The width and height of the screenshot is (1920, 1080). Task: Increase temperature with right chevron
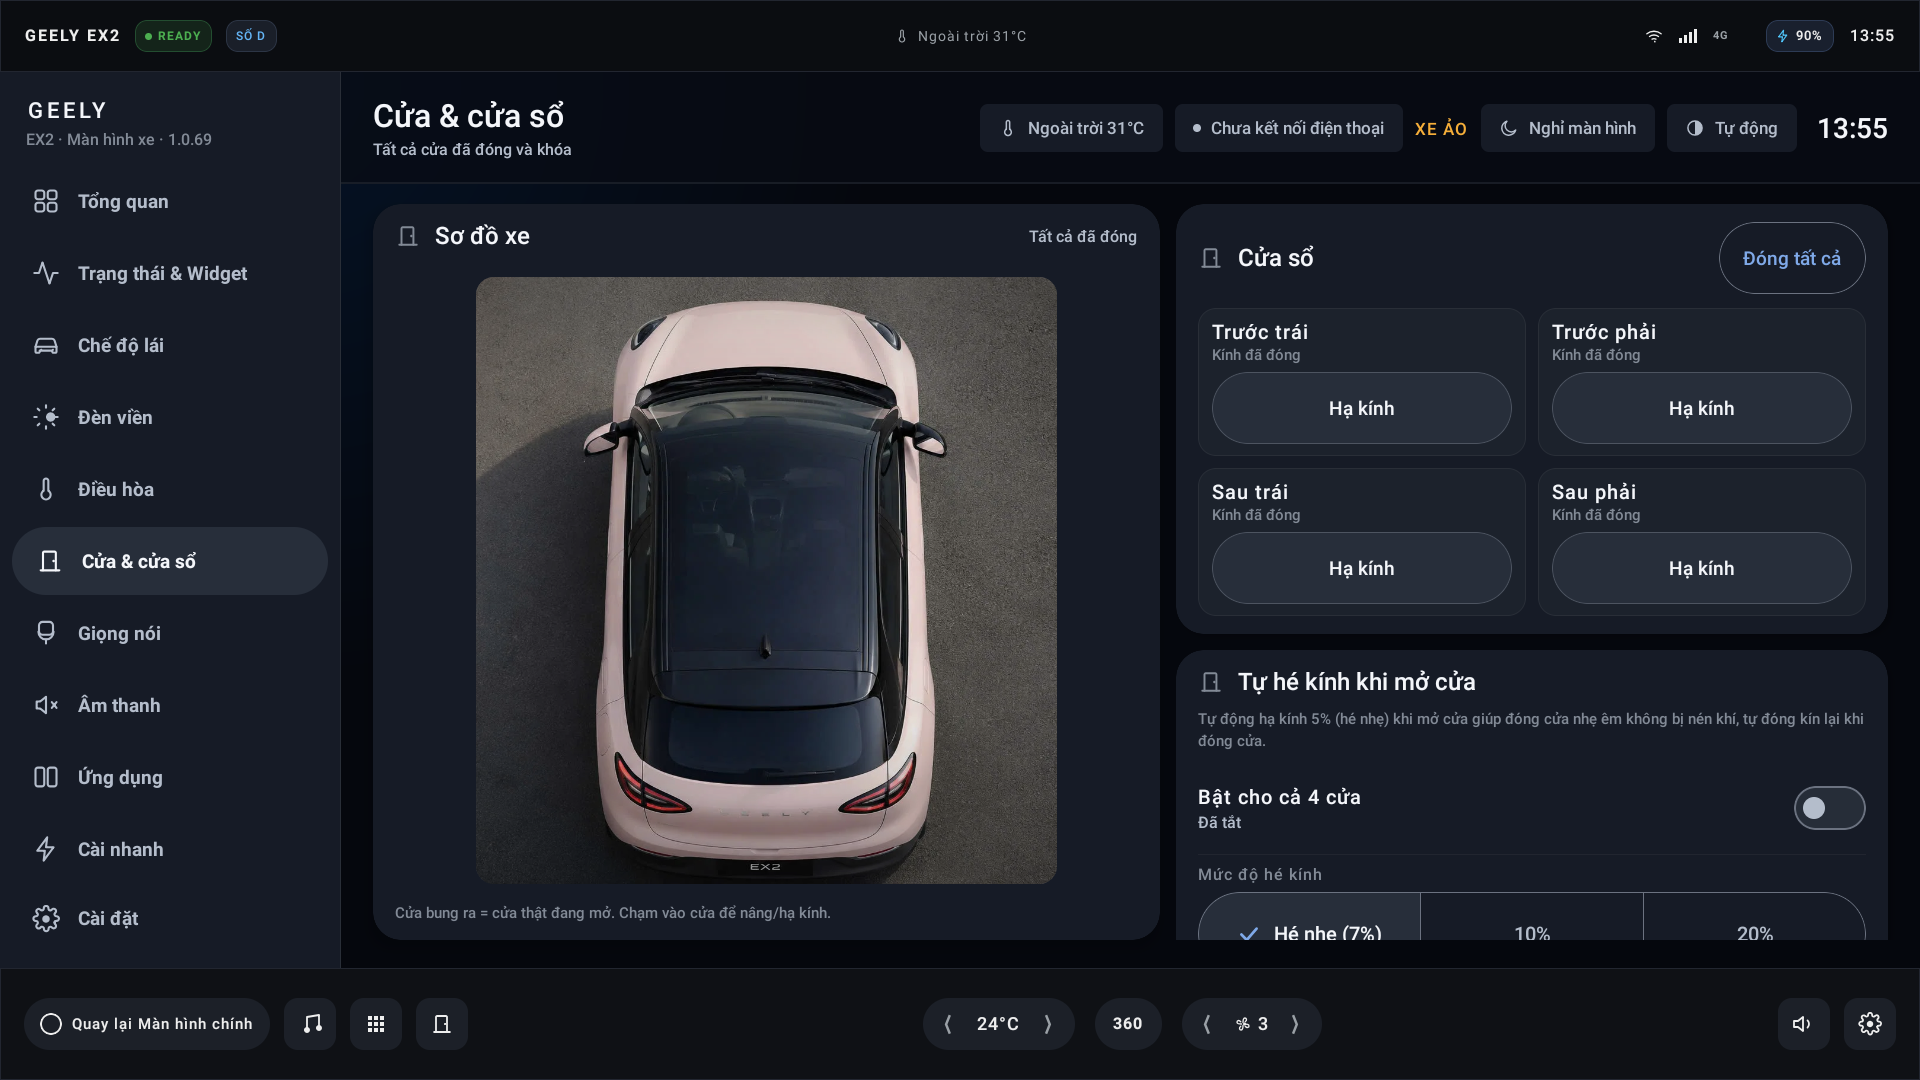click(1048, 1023)
